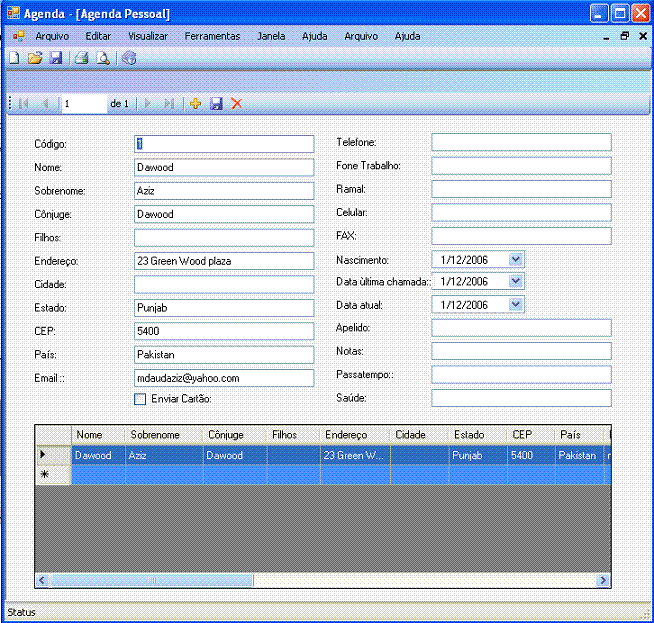Click the Email field with mdaudaziz@yahoo.com
The width and height of the screenshot is (654, 623).
pos(224,378)
